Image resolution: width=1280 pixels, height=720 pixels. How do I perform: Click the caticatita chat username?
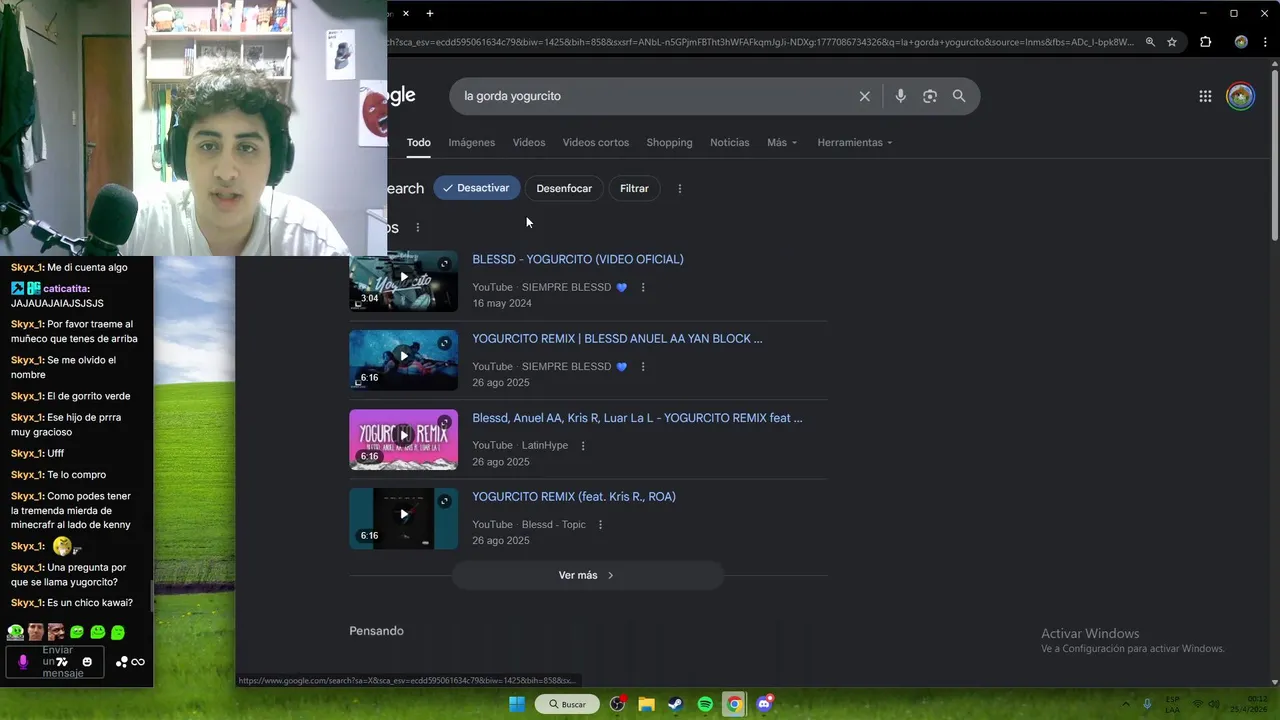[66, 288]
